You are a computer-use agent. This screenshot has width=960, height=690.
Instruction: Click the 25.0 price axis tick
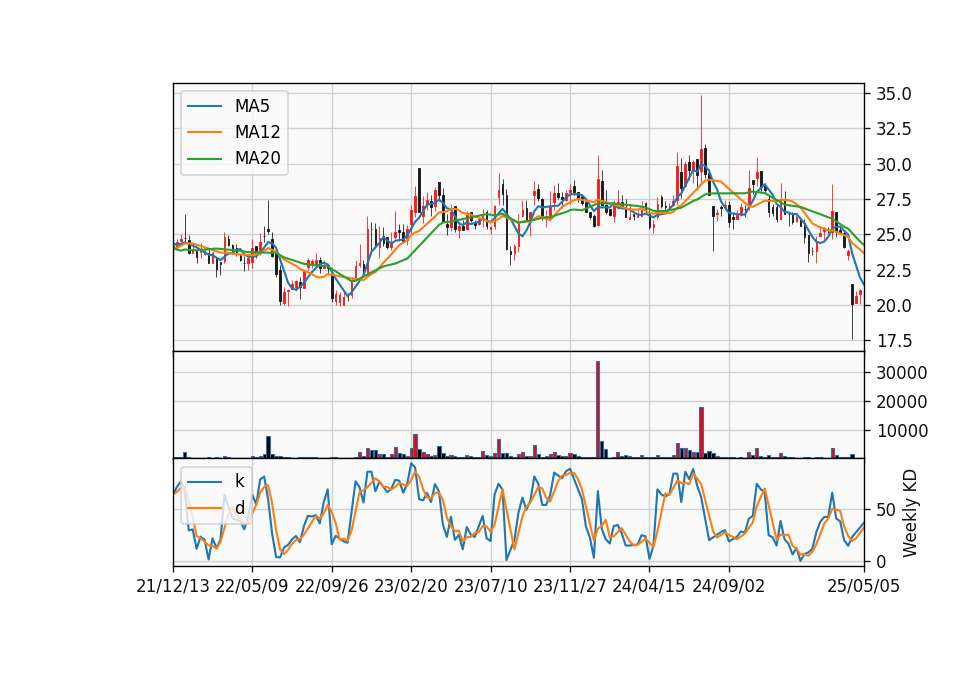point(894,235)
